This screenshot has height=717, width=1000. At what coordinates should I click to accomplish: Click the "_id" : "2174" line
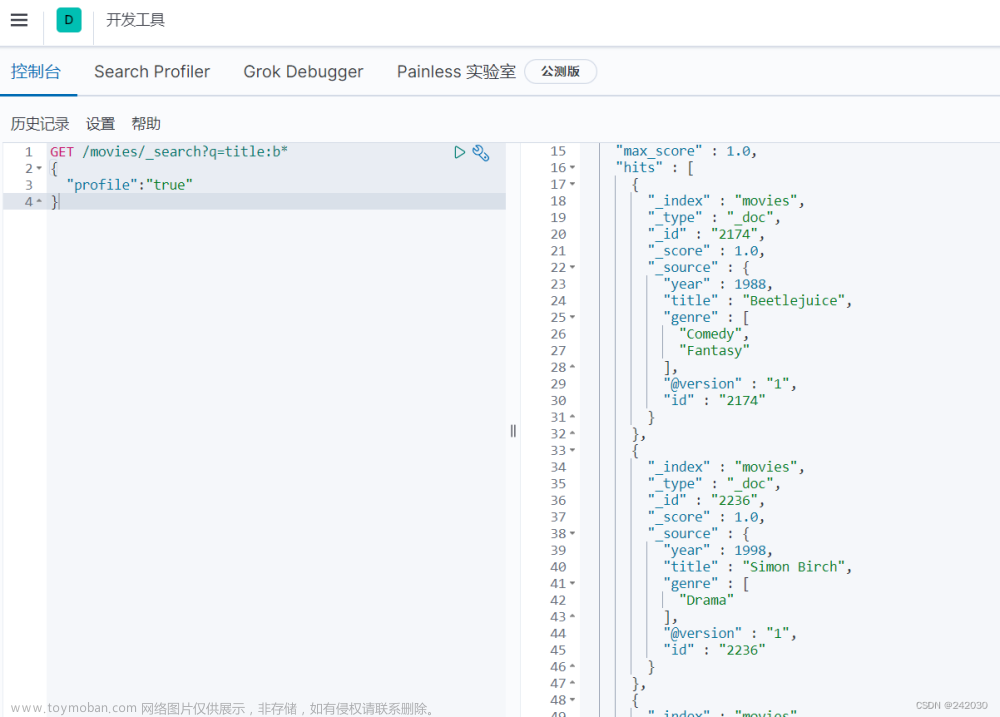[x=706, y=234]
